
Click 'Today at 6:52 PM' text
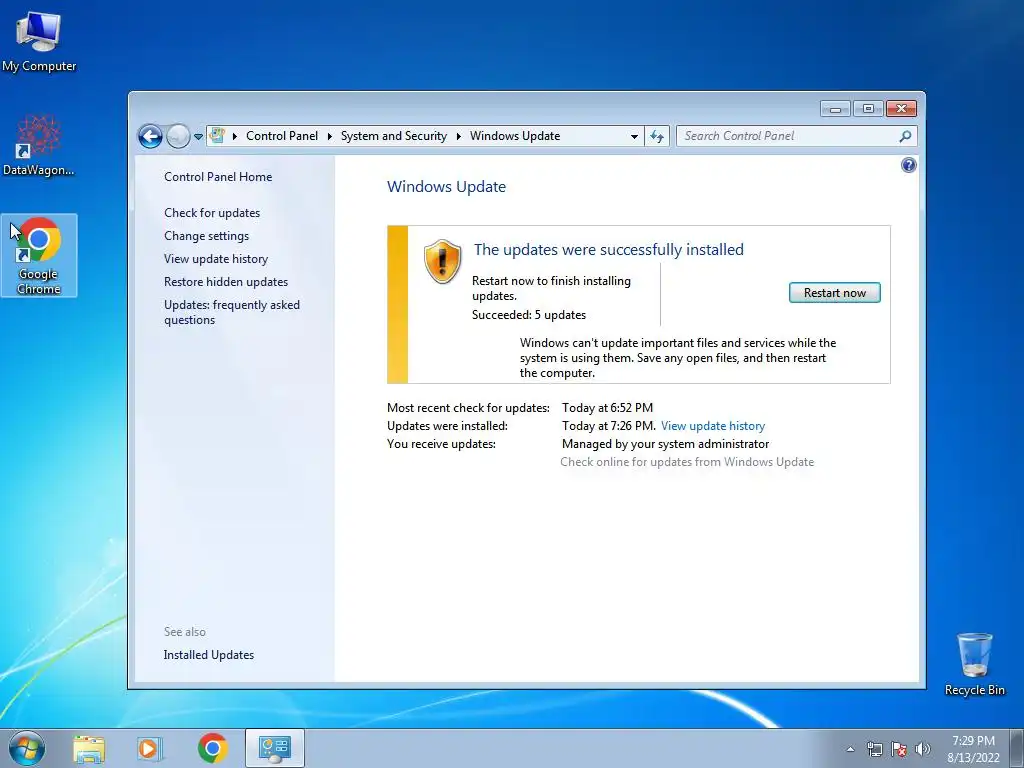(607, 408)
